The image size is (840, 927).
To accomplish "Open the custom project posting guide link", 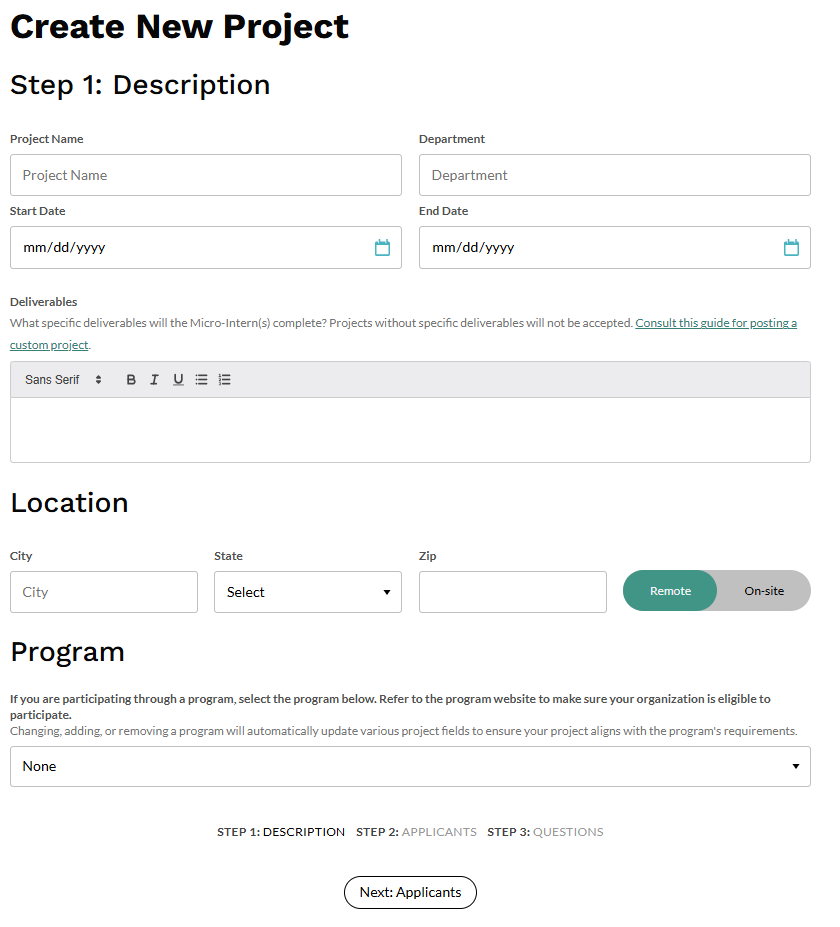I will click(x=716, y=323).
